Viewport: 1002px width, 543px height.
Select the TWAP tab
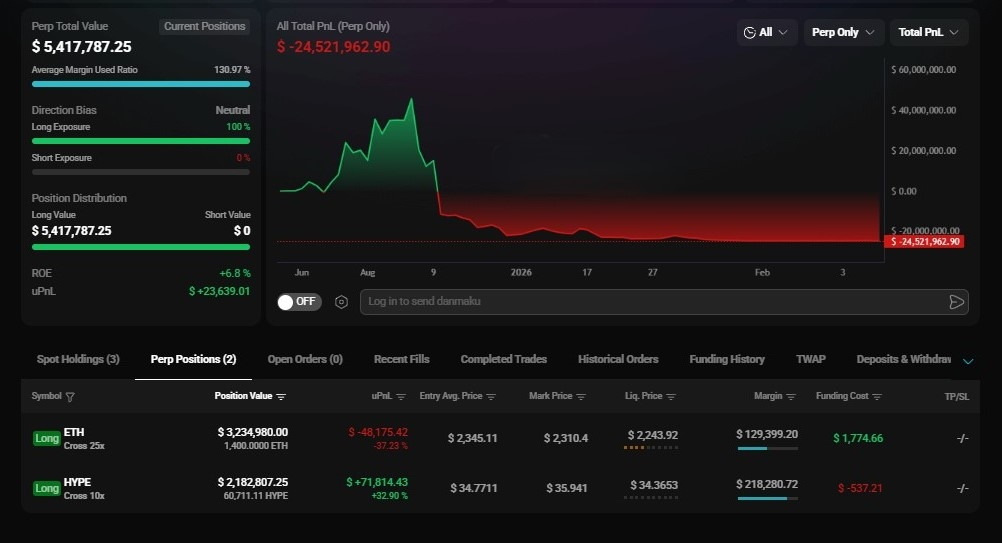pyautogui.click(x=810, y=359)
